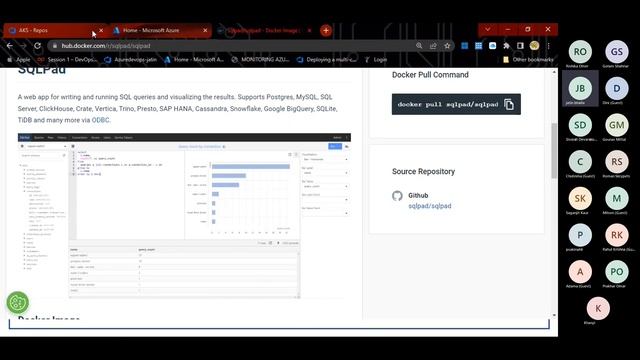Click the scrollbar down arrow

tap(554, 315)
